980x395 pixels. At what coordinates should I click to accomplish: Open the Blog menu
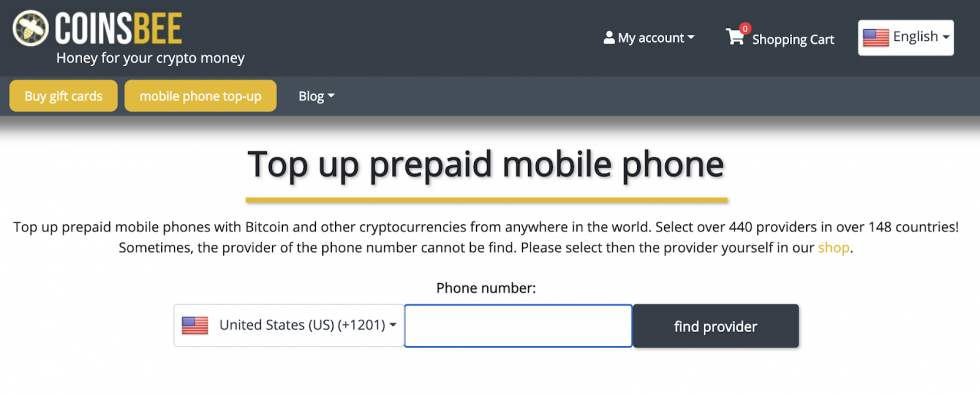coord(316,96)
